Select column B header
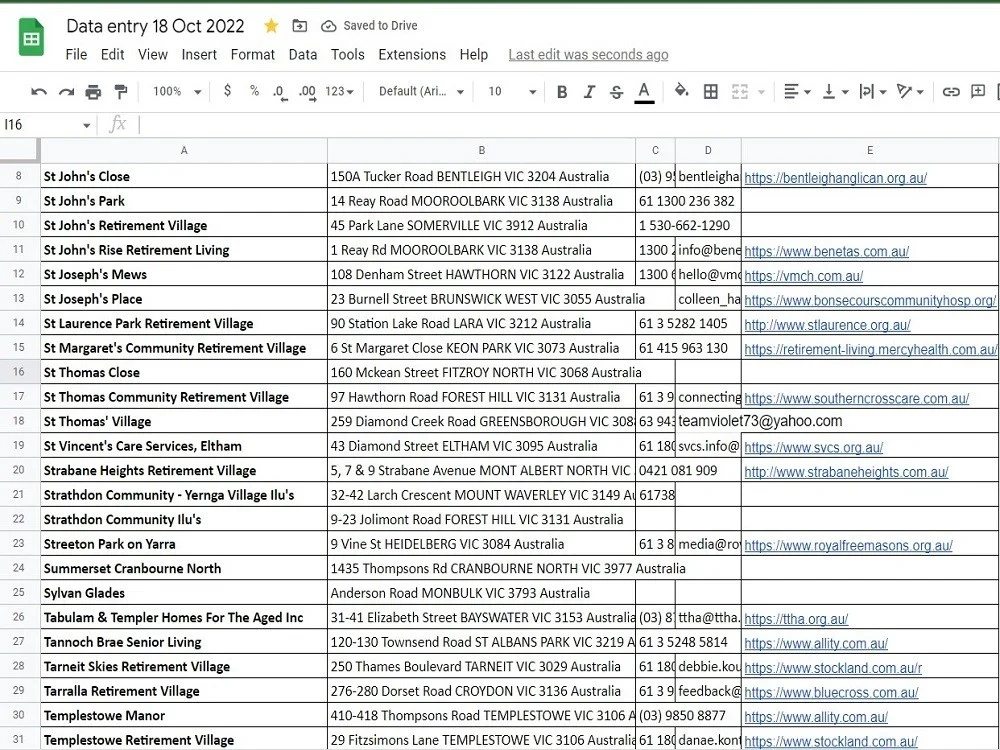Viewport: 1000px width, 750px height. [482, 151]
